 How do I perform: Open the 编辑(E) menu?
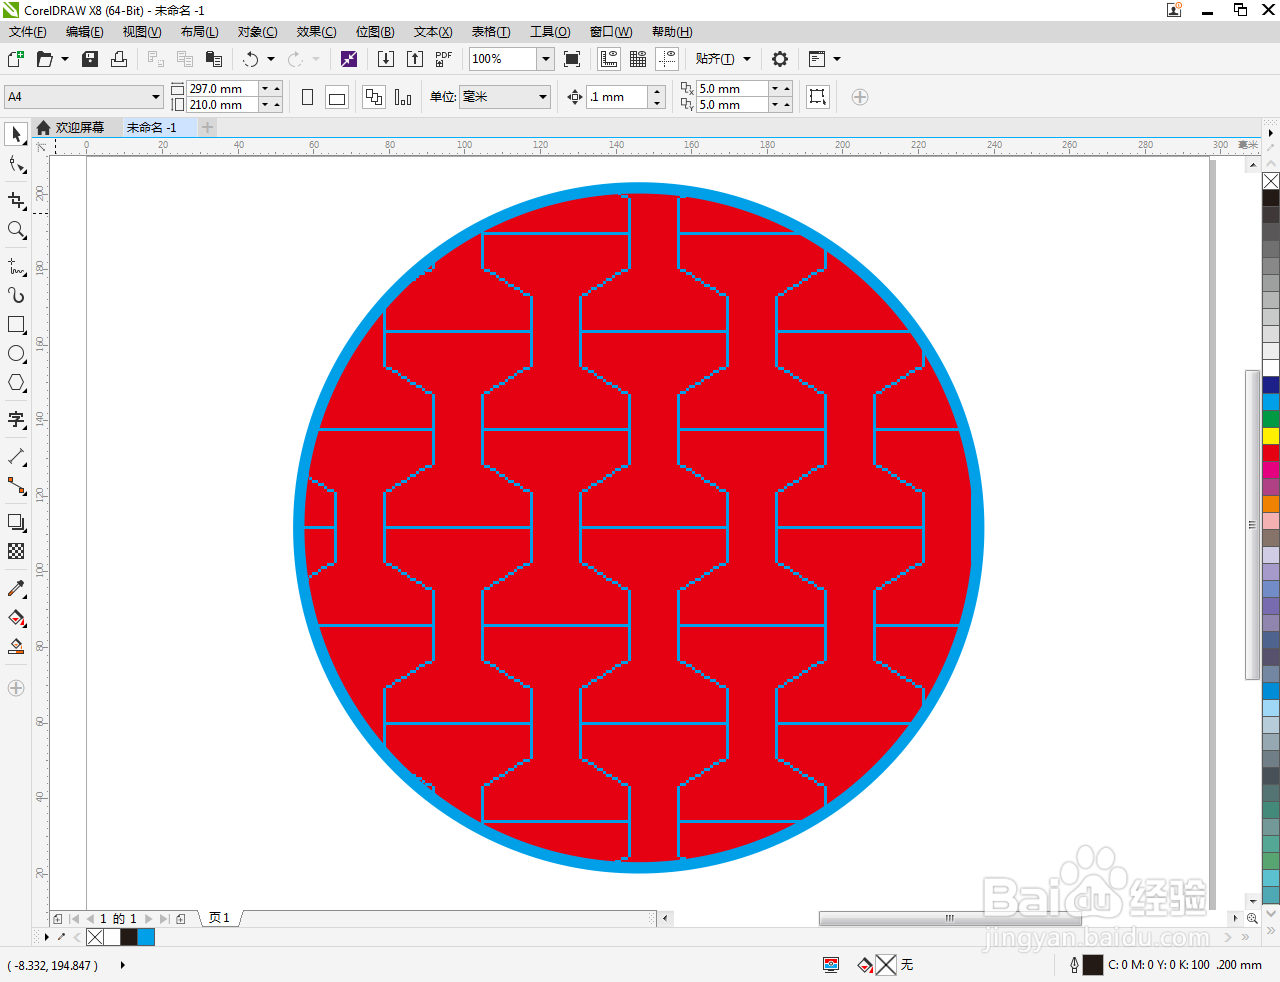pyautogui.click(x=85, y=32)
